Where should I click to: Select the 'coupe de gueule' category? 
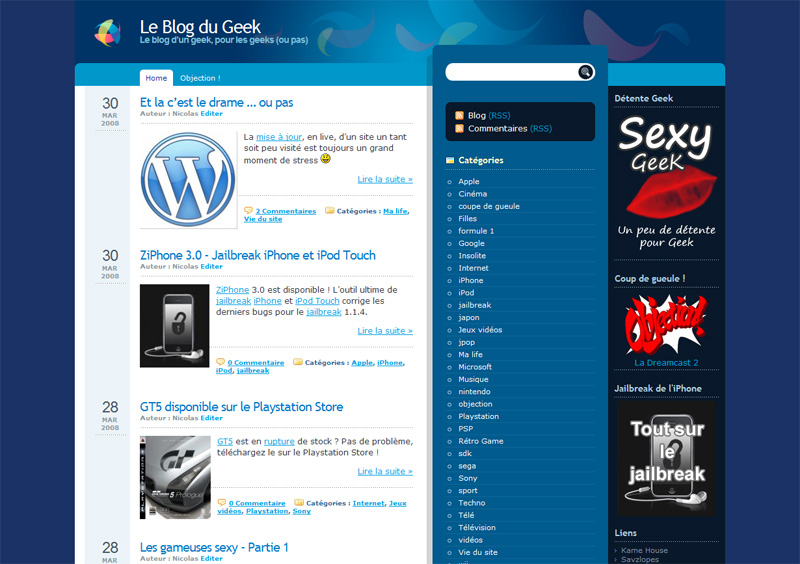coord(489,206)
